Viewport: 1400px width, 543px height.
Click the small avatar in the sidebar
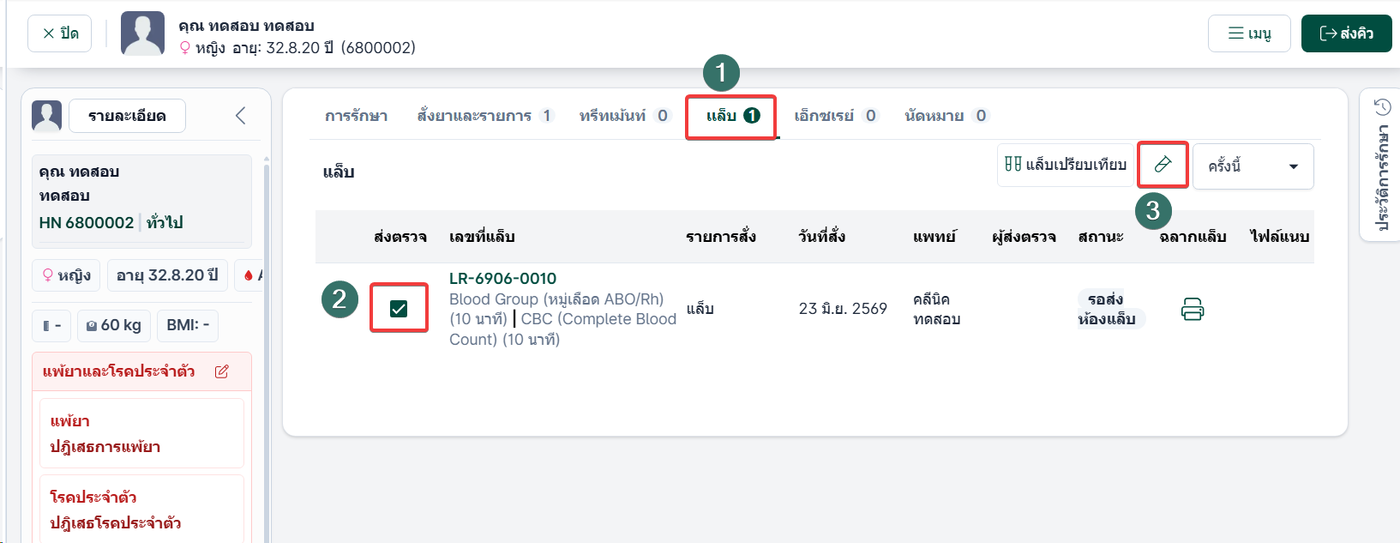47,116
